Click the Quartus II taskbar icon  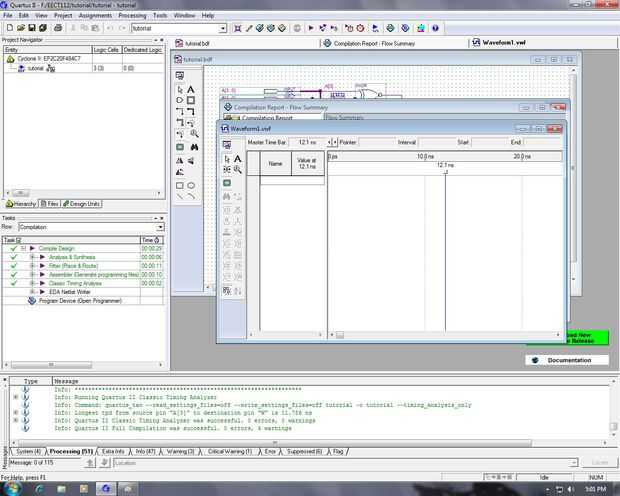tap(106, 489)
